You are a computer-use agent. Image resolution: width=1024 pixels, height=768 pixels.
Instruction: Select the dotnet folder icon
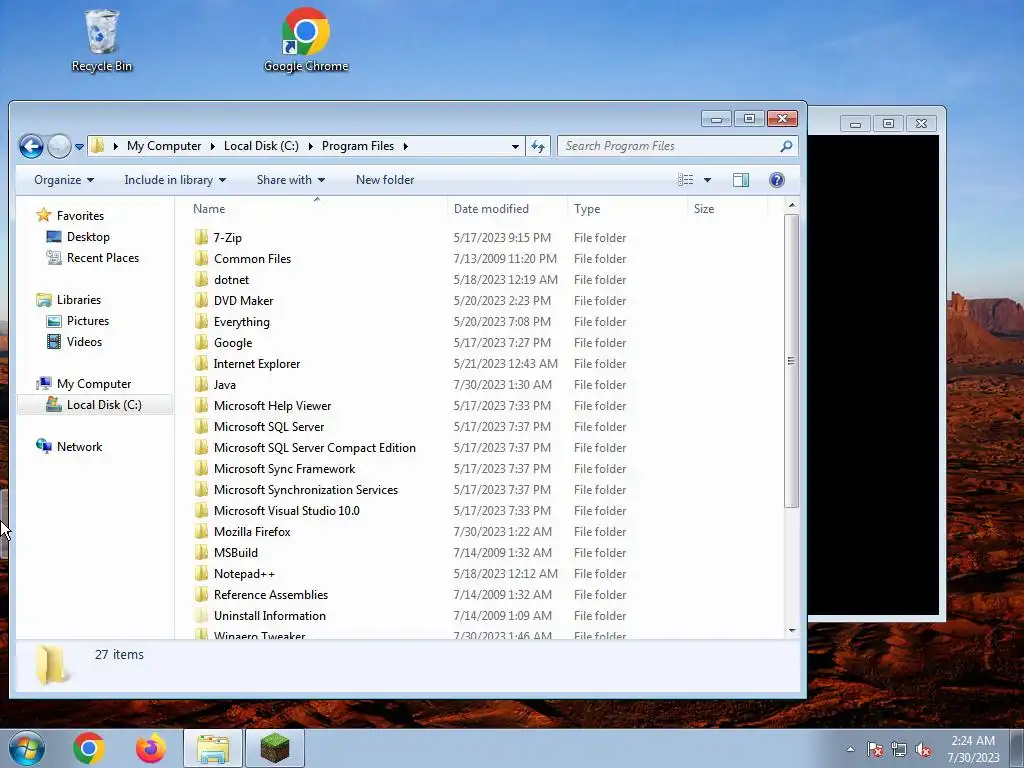[x=201, y=279]
